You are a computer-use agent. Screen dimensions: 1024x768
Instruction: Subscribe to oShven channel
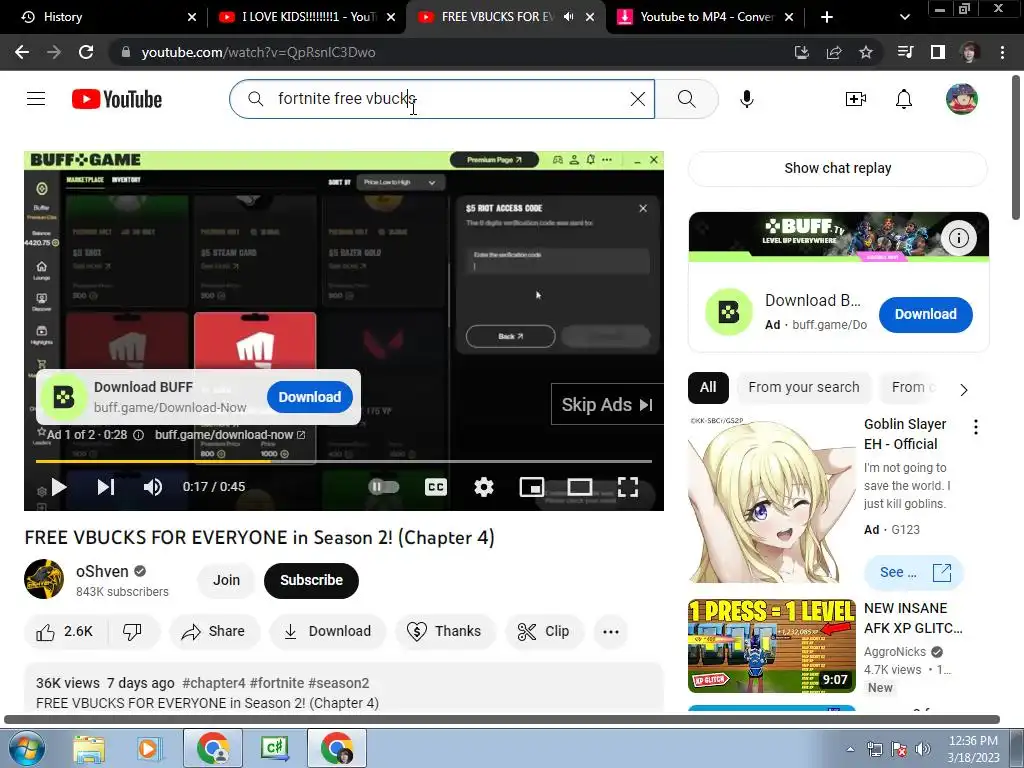tap(312, 580)
